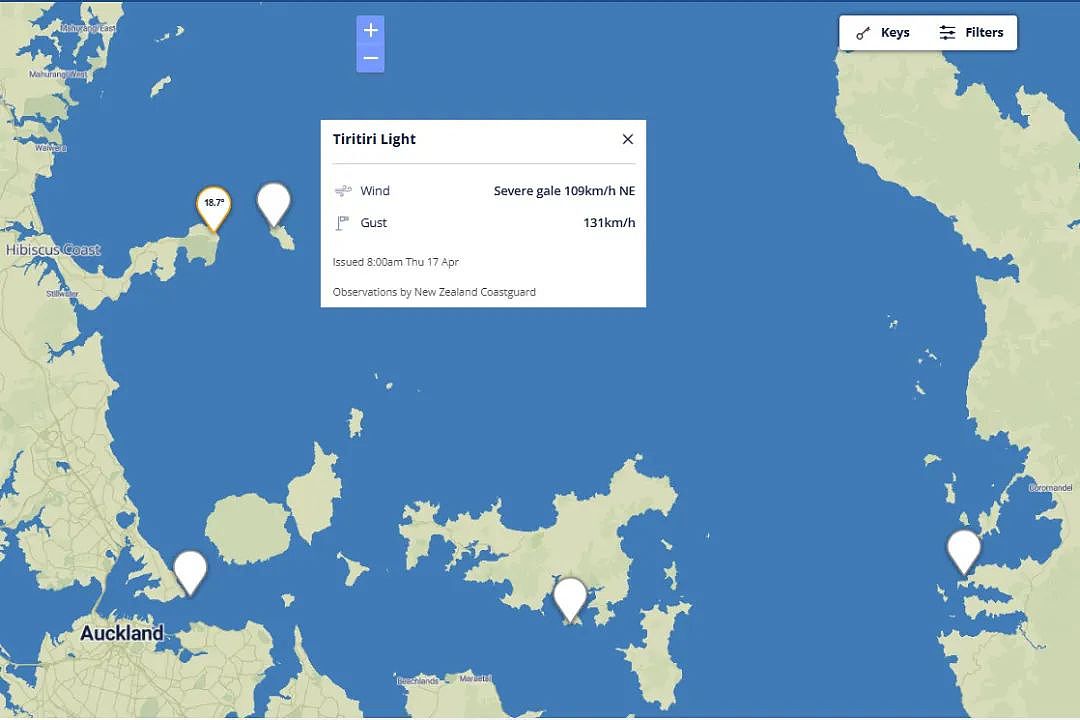
Task: Click 'Observations by New Zealand Coastguard' text
Action: coord(434,292)
